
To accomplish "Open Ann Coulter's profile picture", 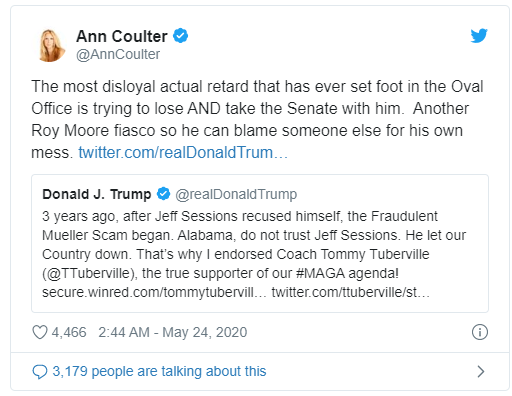I will coord(50,45).
